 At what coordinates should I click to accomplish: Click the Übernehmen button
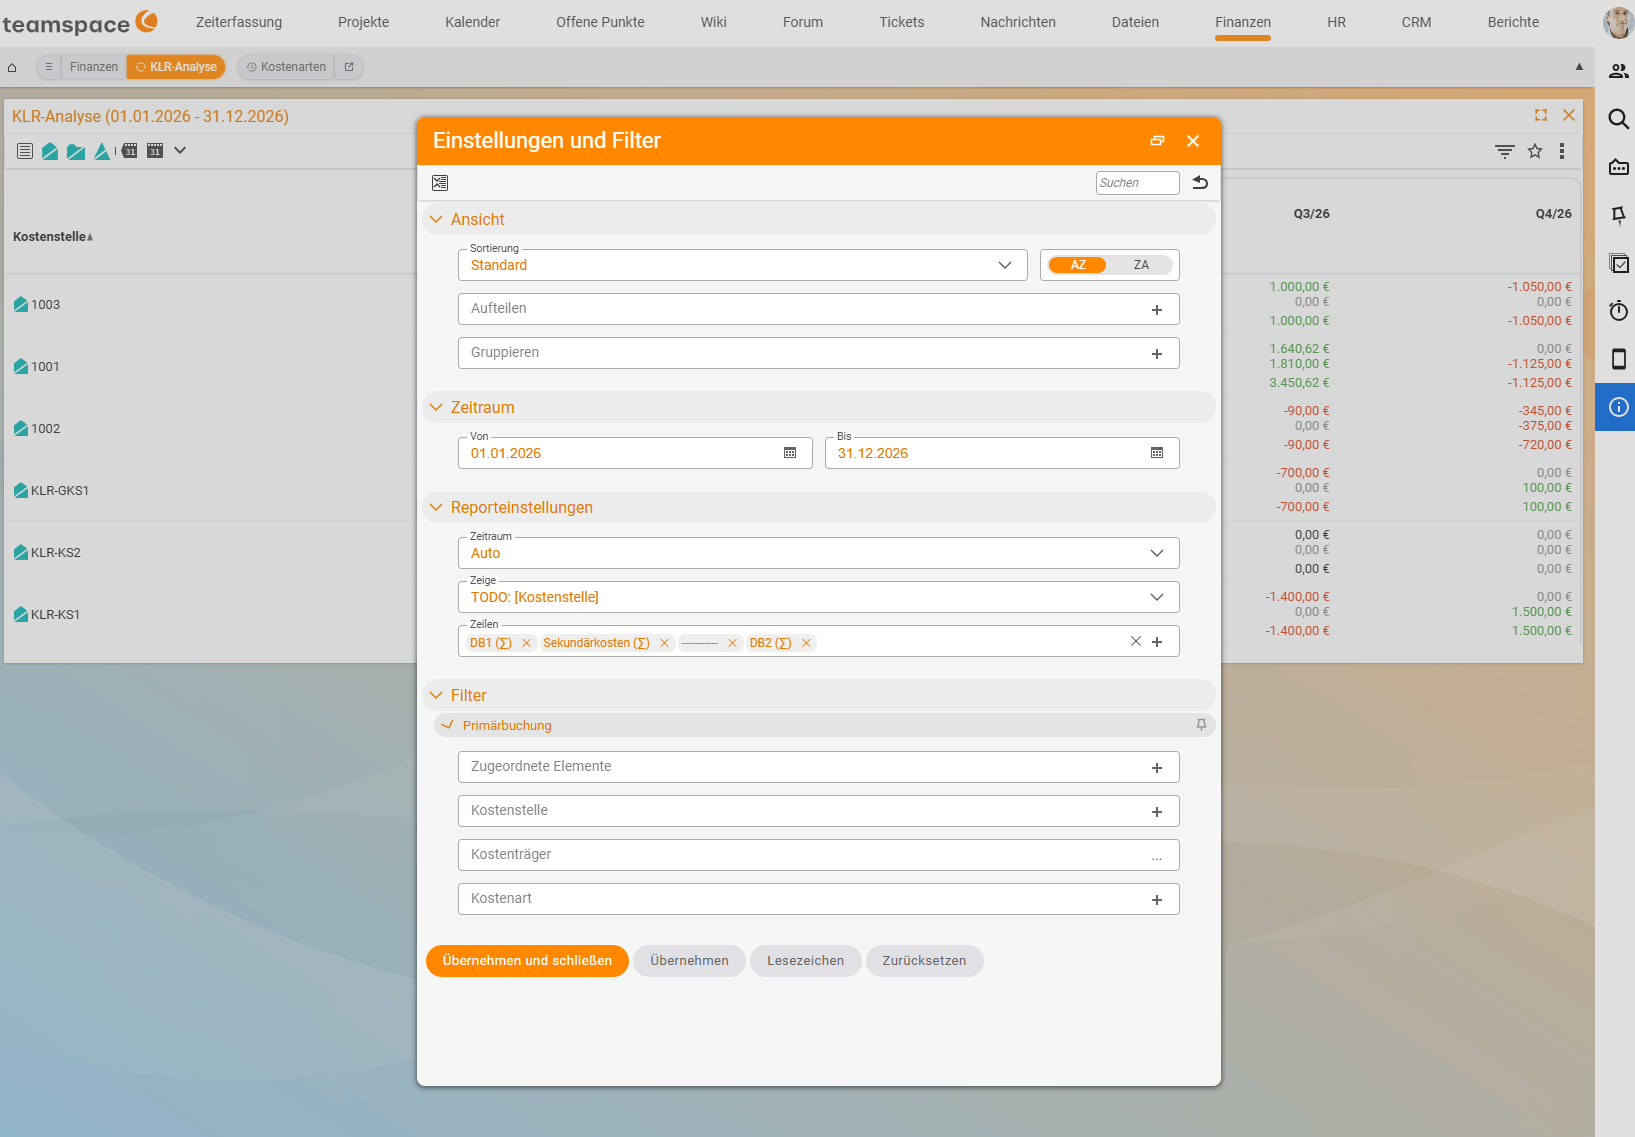(x=689, y=961)
